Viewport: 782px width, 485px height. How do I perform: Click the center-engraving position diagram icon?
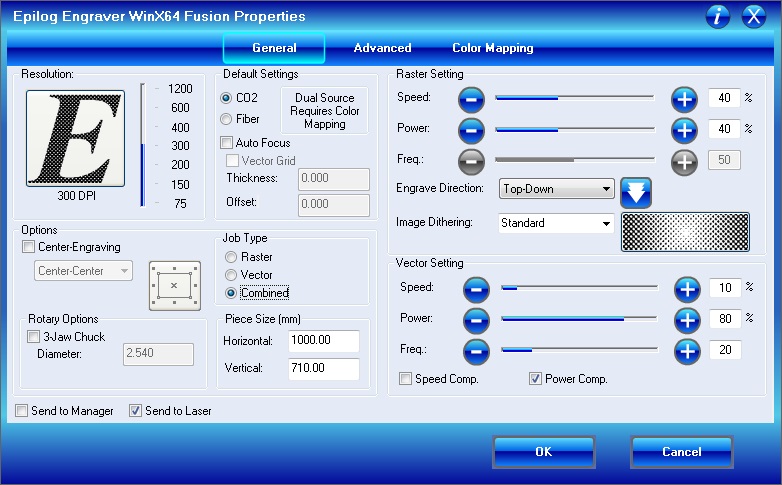tap(175, 286)
